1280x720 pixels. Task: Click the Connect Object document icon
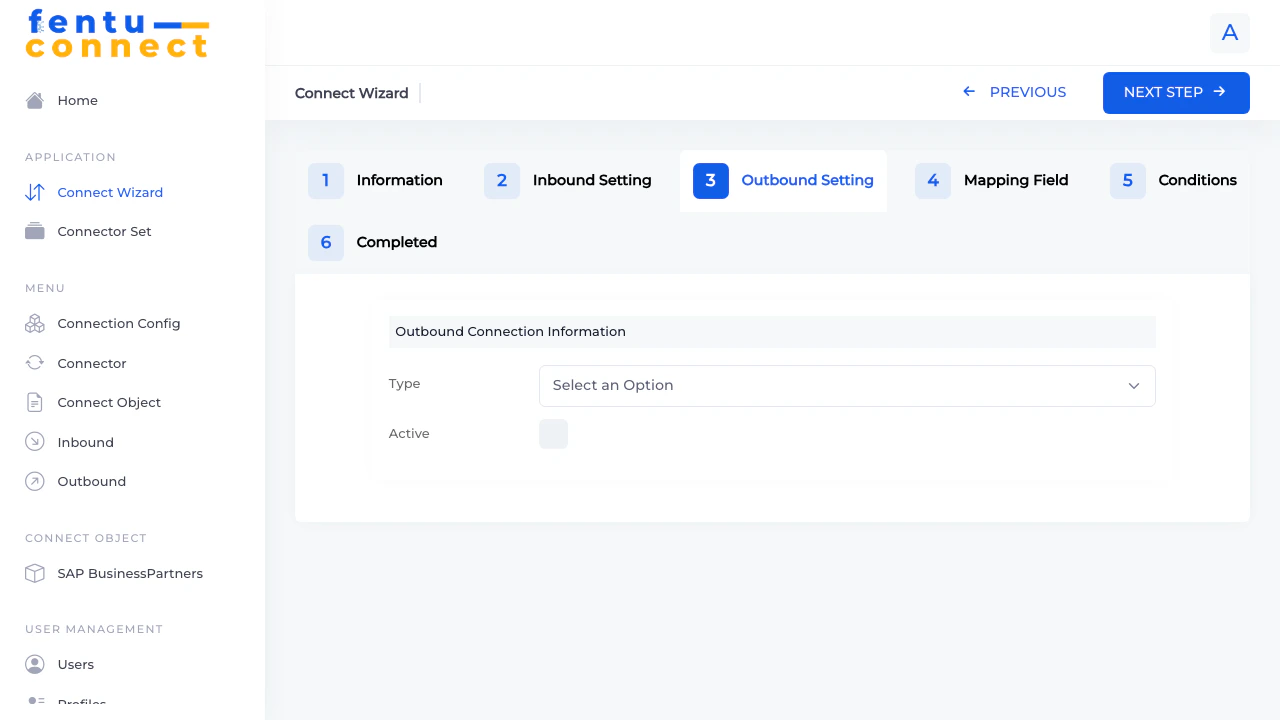pos(34,402)
